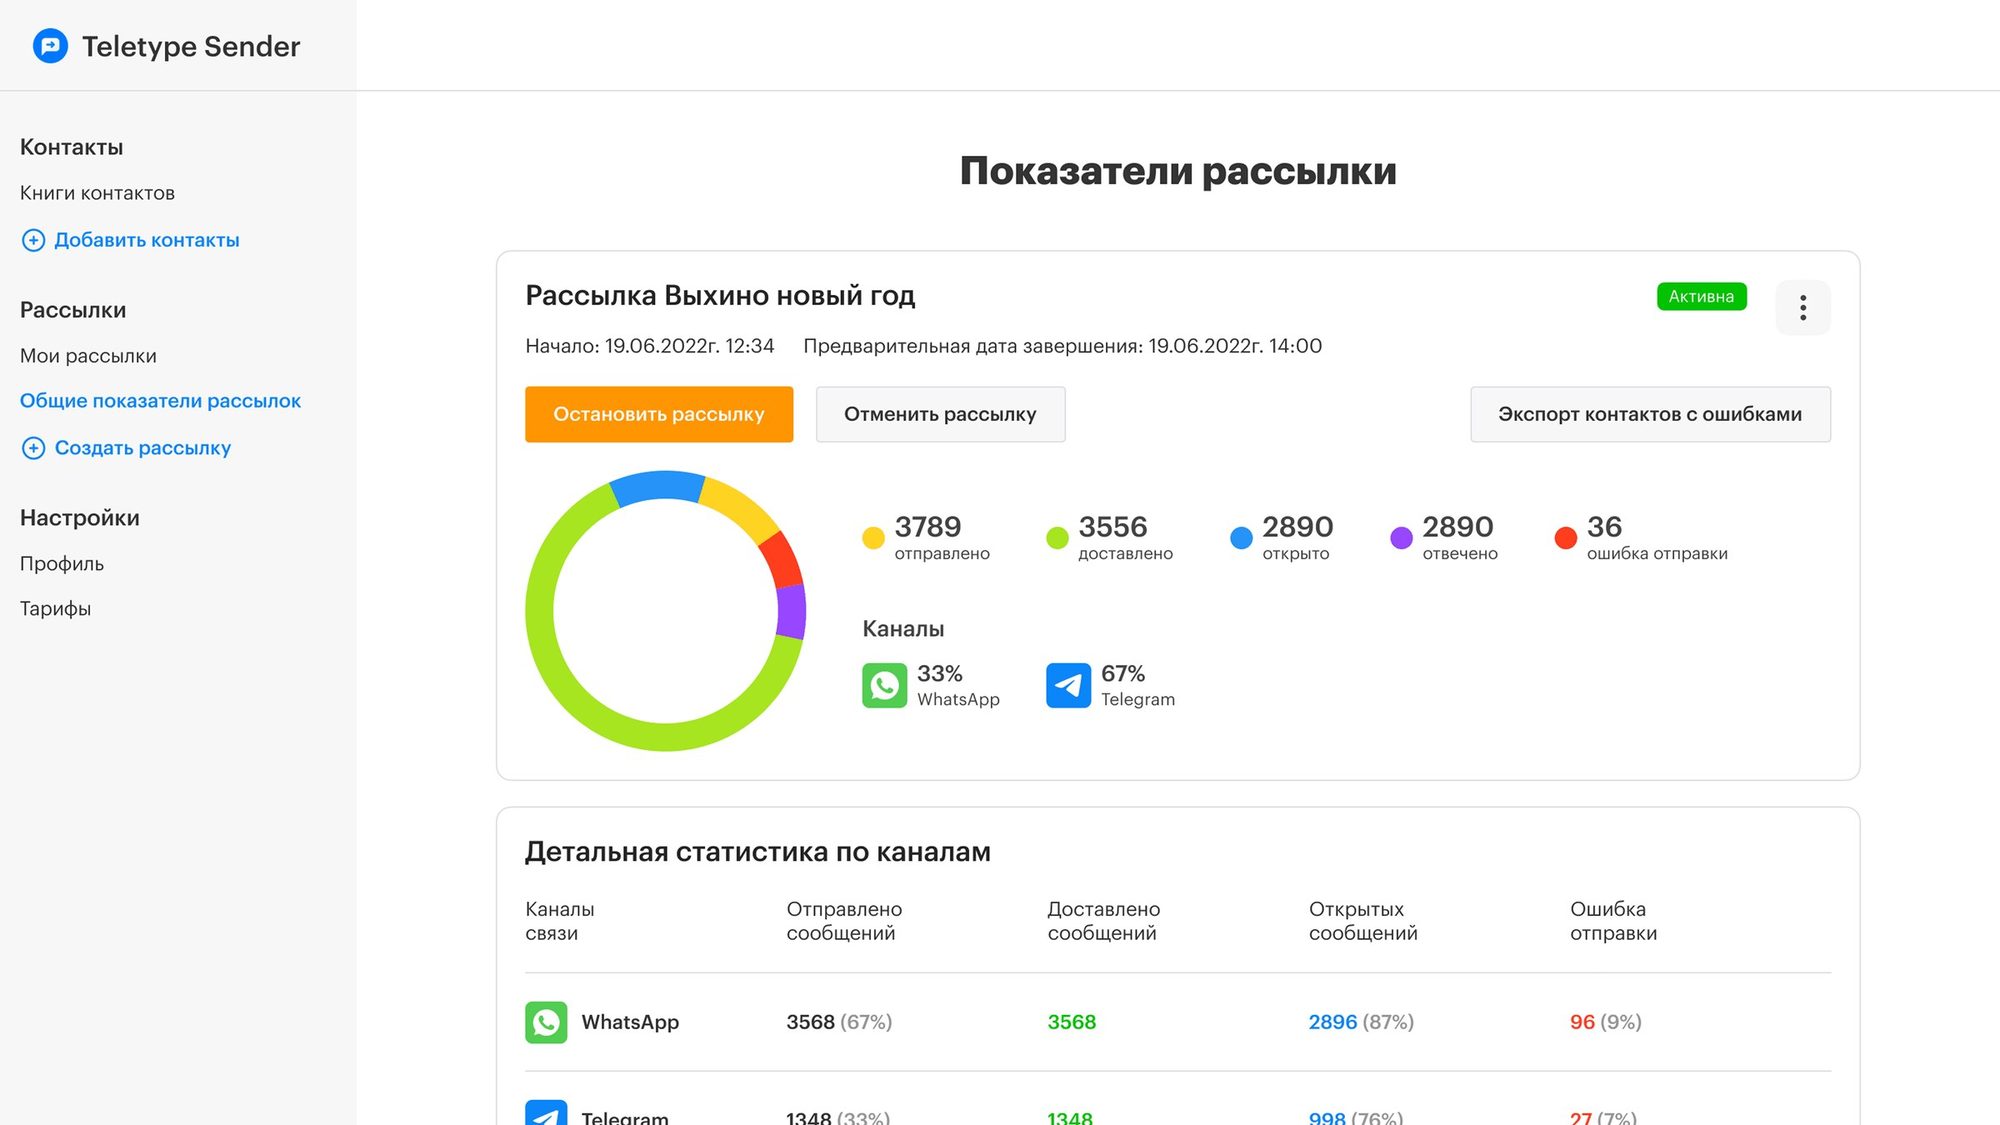This screenshot has height=1125, width=2000.
Task: Select Общие показатели рассылок in sidebar
Action: pos(160,401)
